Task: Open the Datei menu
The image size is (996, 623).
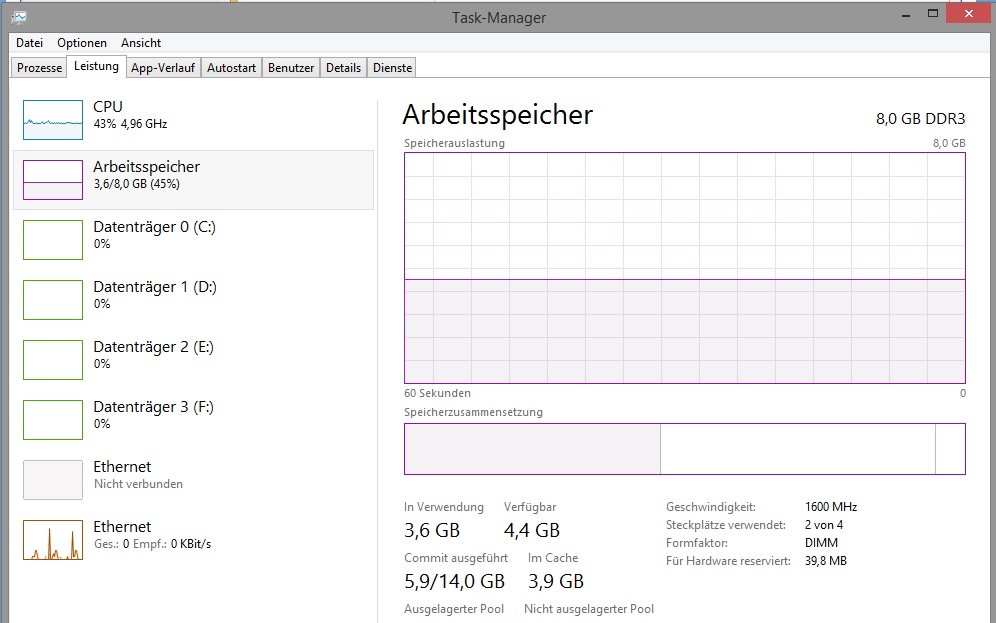Action: (30, 43)
